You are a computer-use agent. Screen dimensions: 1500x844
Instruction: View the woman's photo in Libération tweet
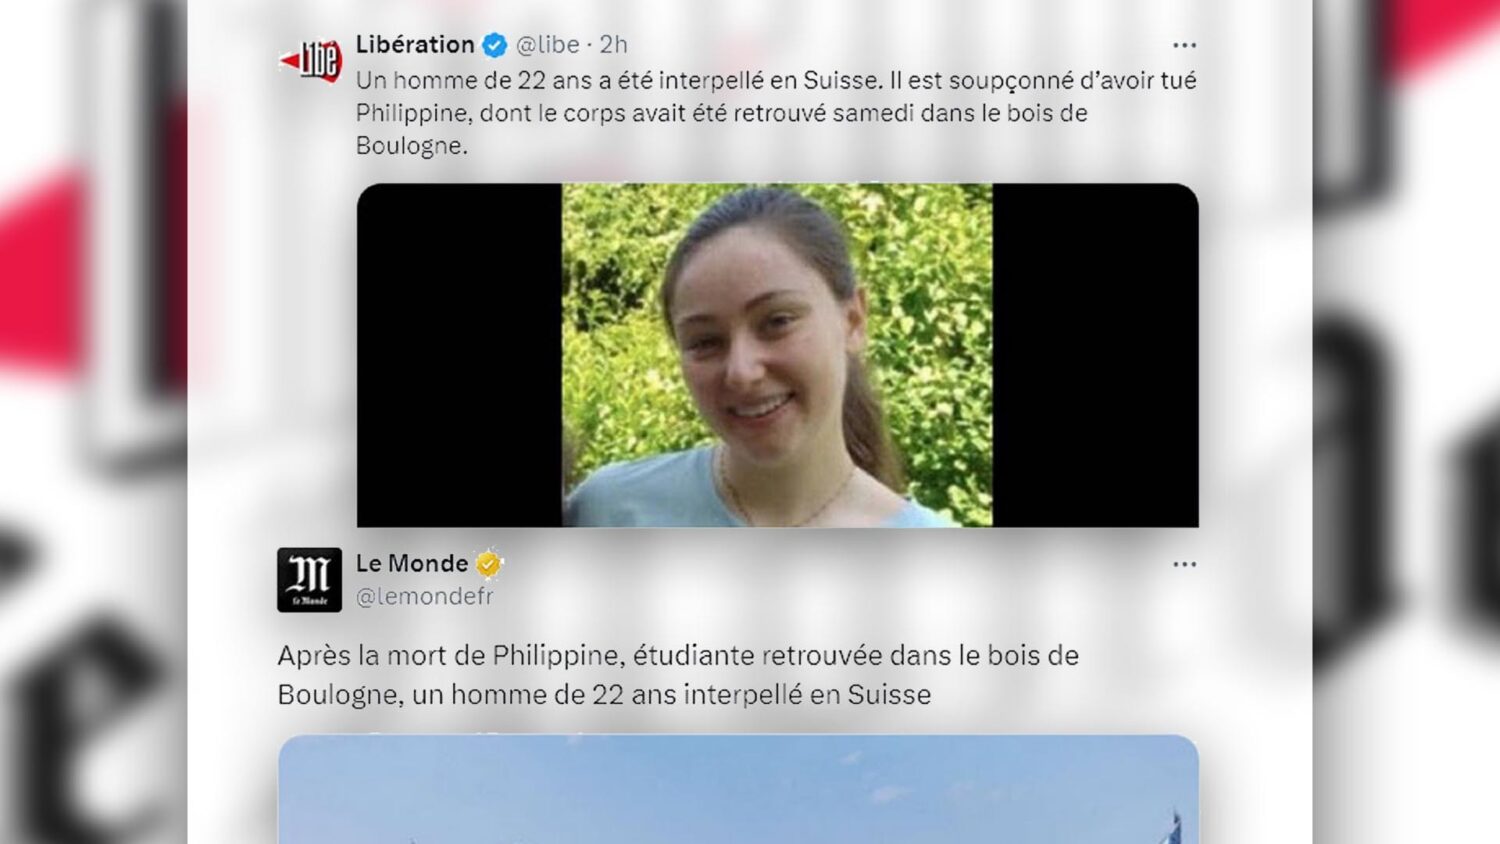(777, 355)
